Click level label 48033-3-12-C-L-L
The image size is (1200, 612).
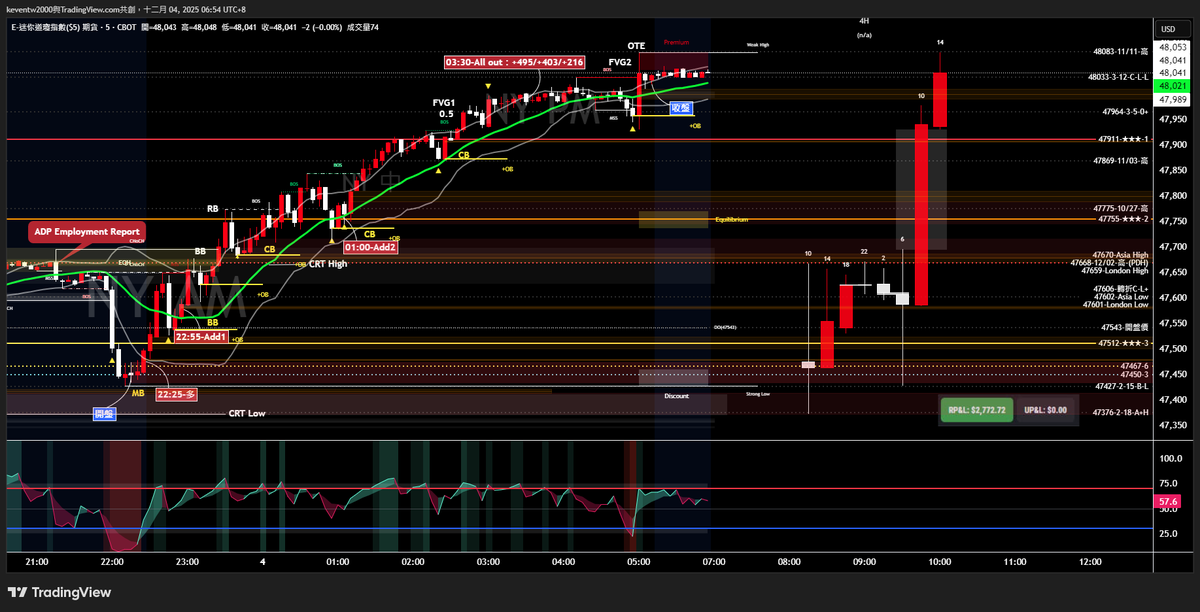(x=1119, y=75)
